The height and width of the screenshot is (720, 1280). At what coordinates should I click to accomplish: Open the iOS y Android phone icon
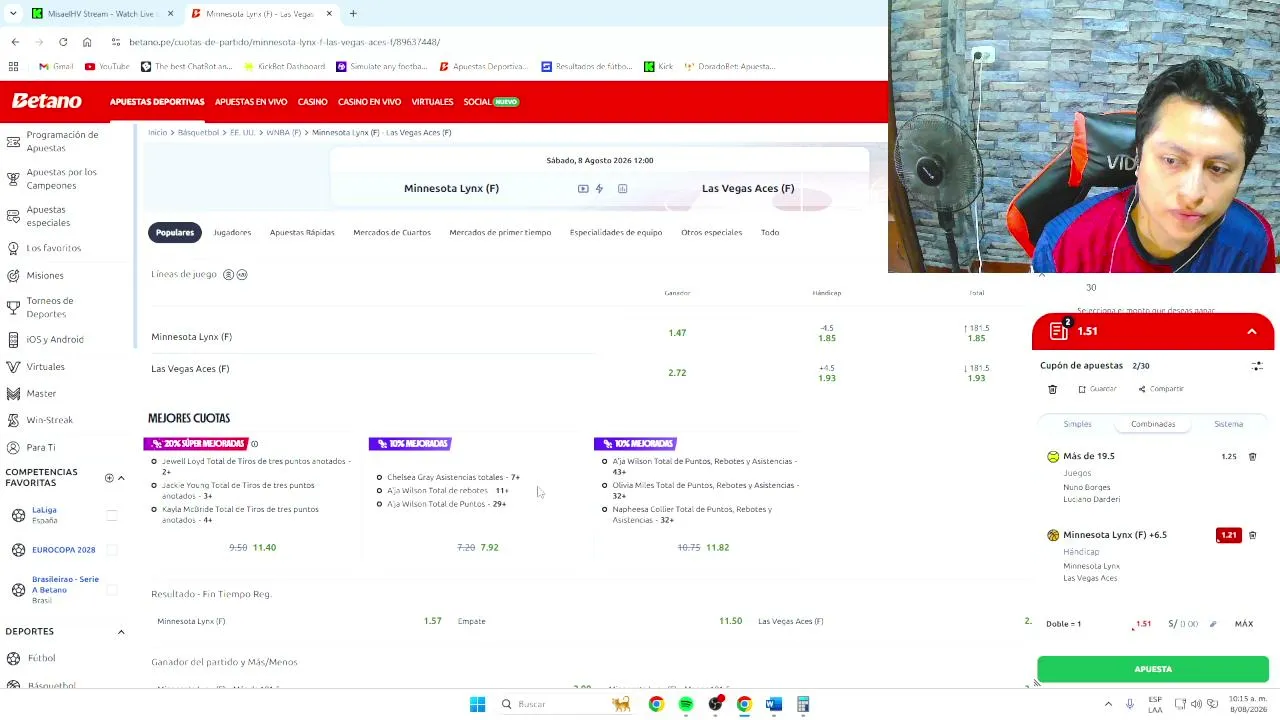[x=13, y=339]
